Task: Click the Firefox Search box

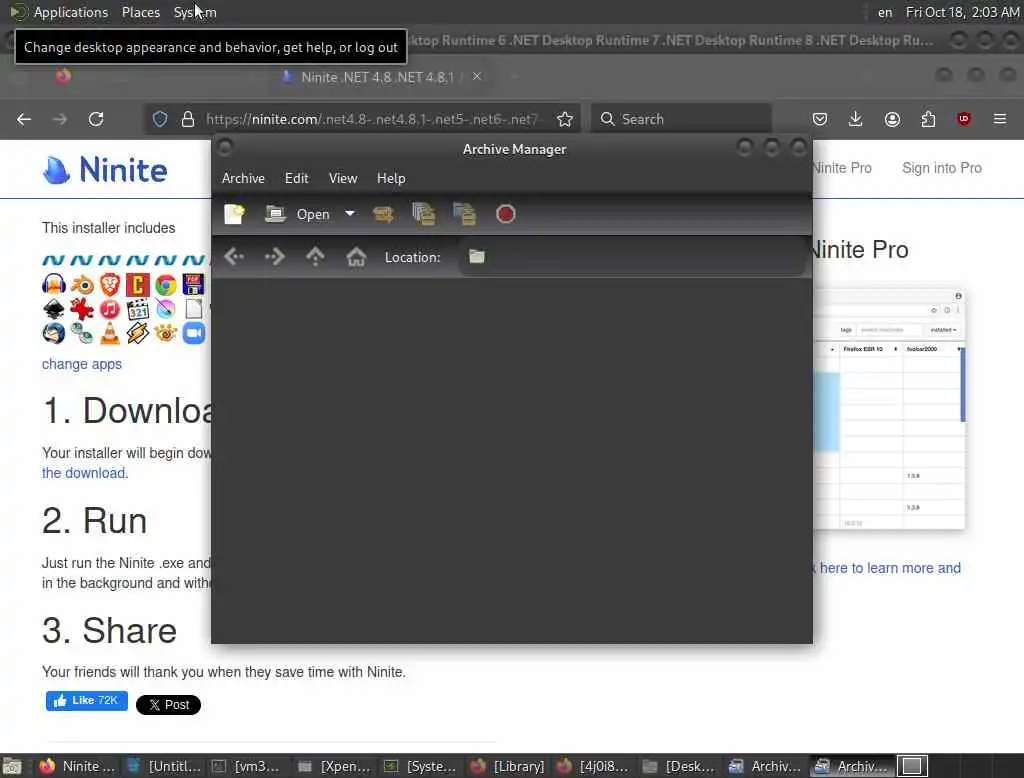Action: (x=681, y=119)
